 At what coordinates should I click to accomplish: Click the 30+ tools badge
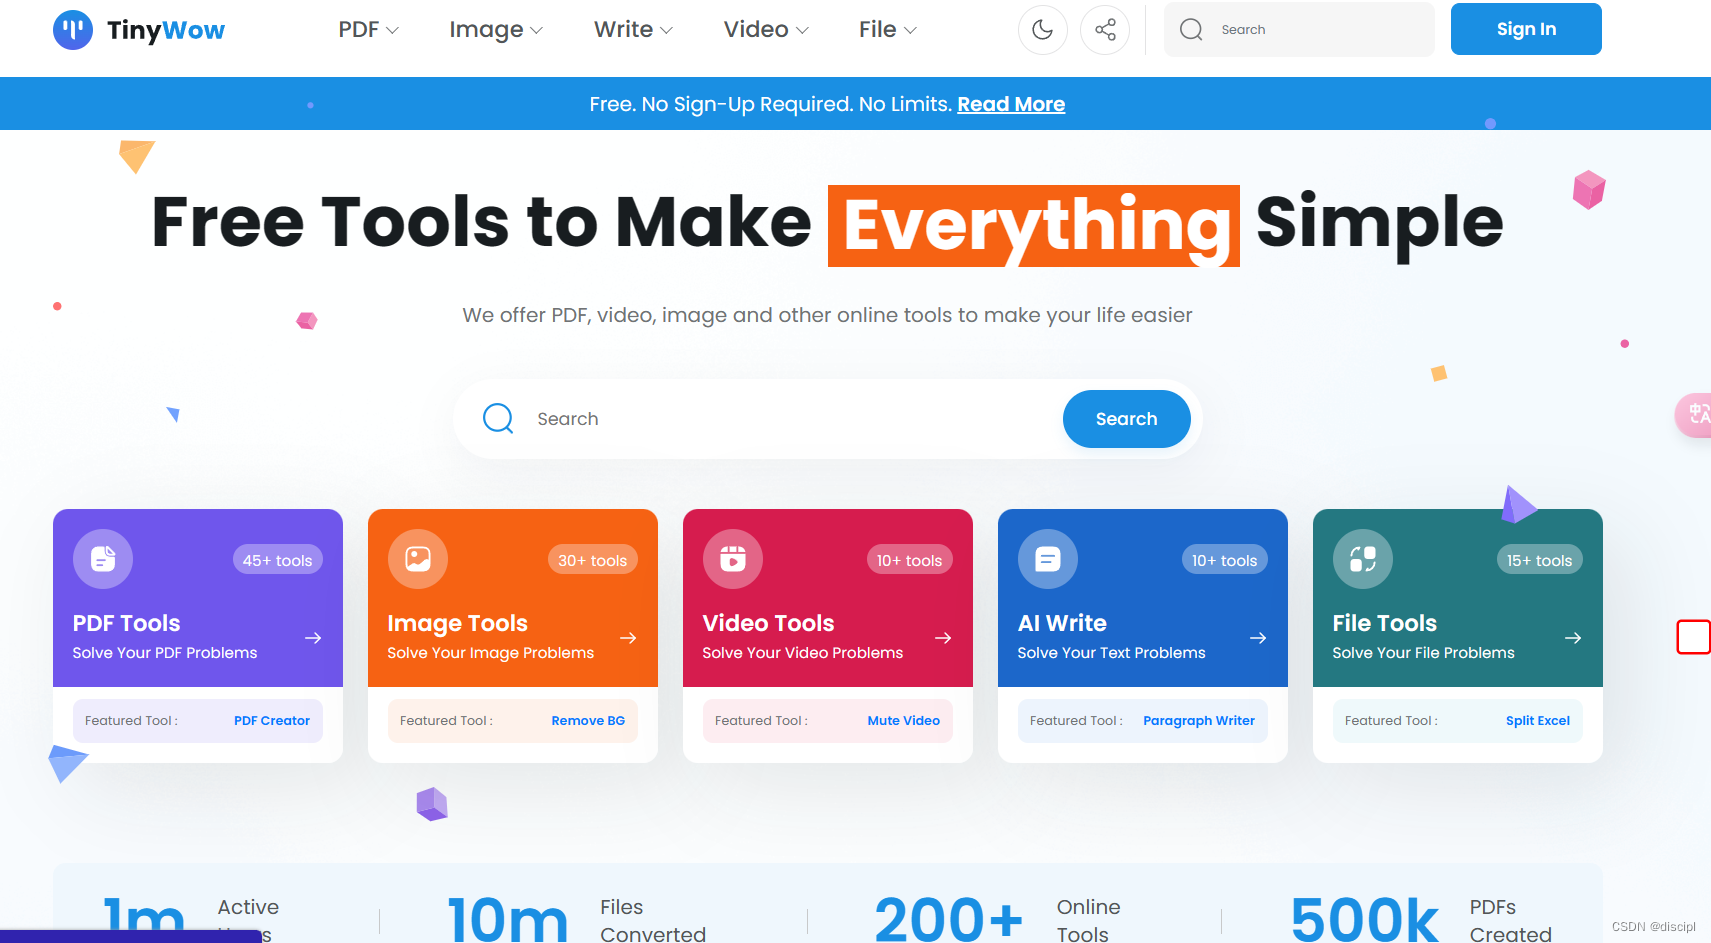click(x=593, y=560)
